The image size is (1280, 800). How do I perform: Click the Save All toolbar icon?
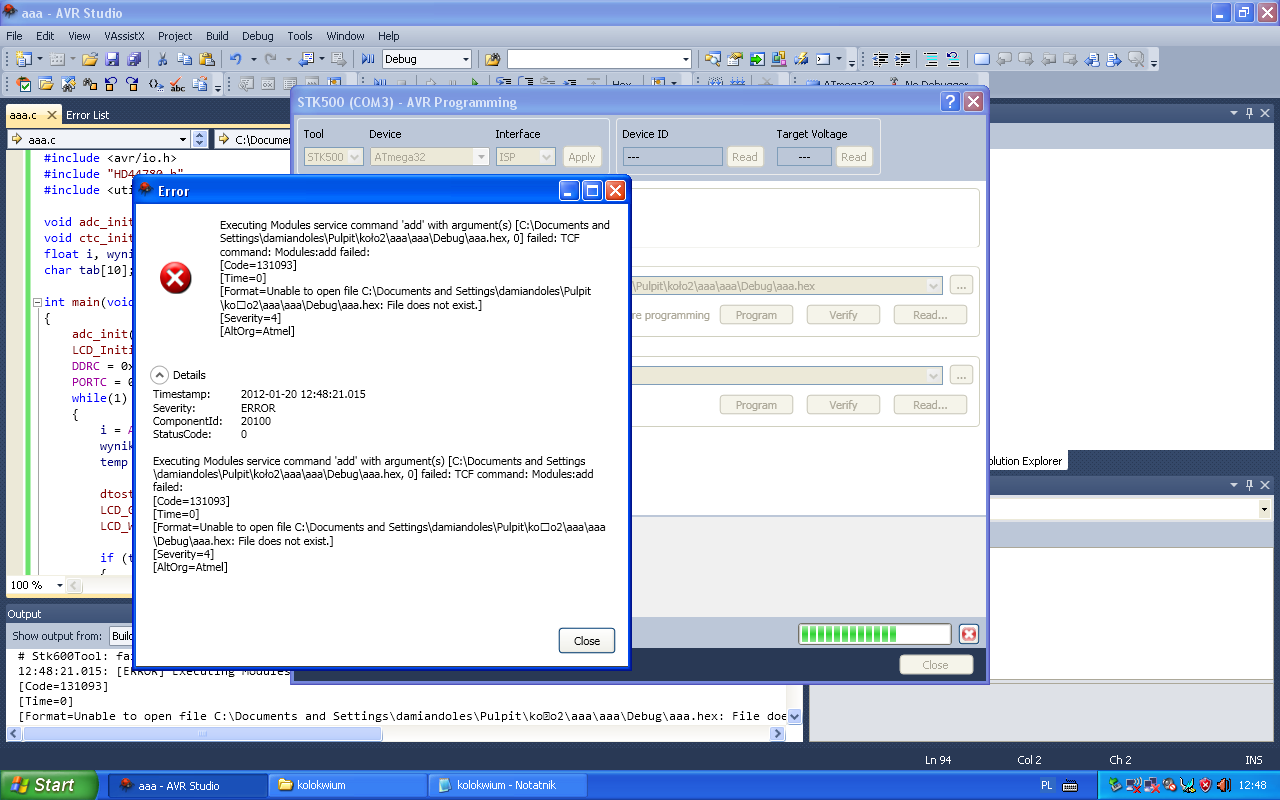tap(134, 59)
